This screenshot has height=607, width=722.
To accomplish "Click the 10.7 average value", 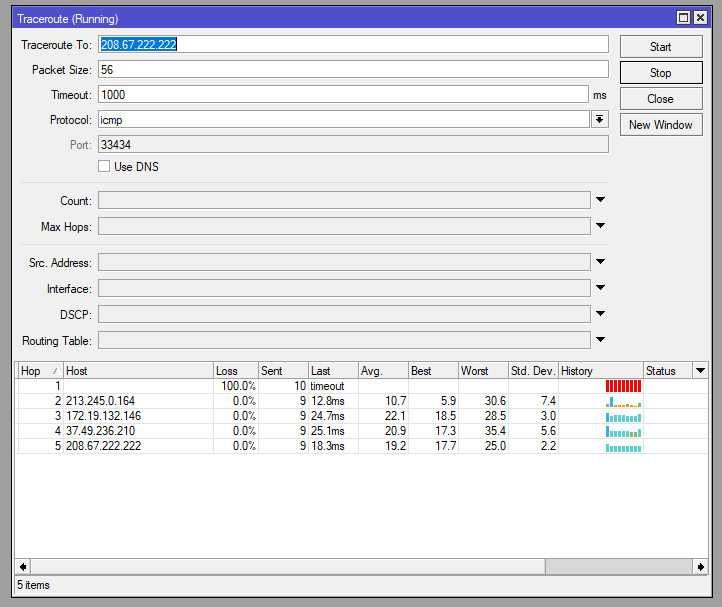I will tap(396, 401).
